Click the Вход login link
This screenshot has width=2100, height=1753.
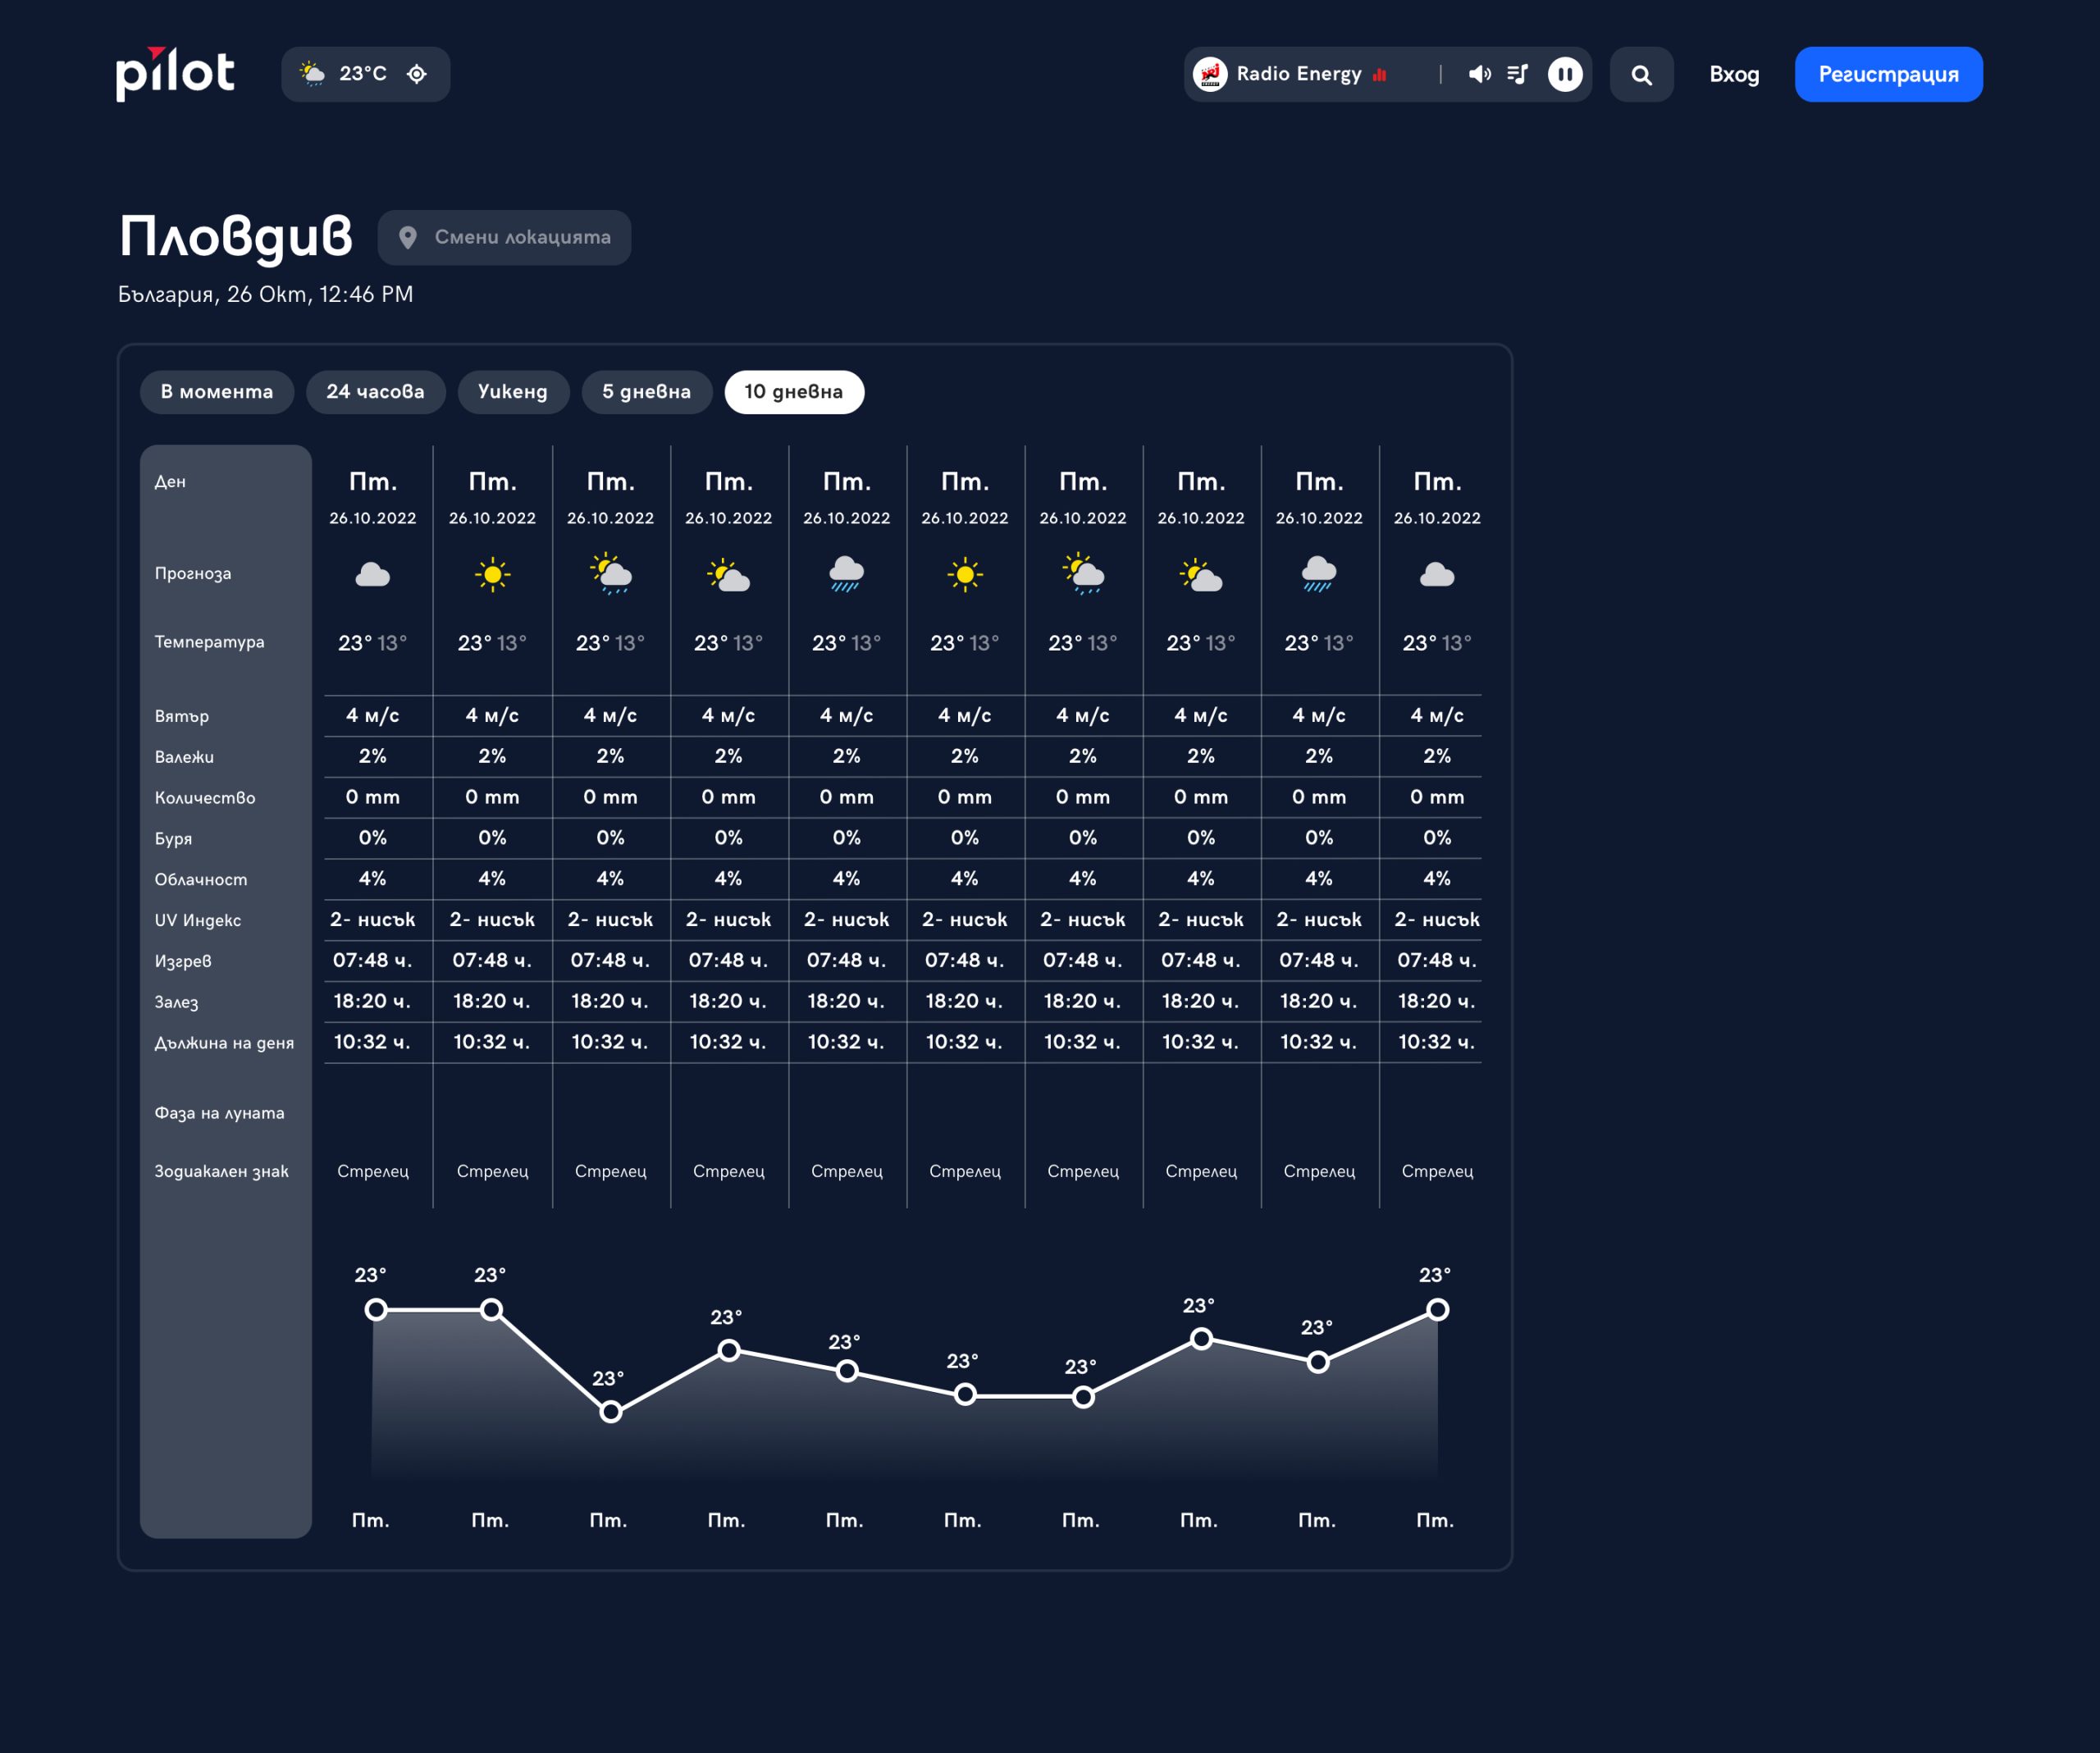(x=1734, y=74)
